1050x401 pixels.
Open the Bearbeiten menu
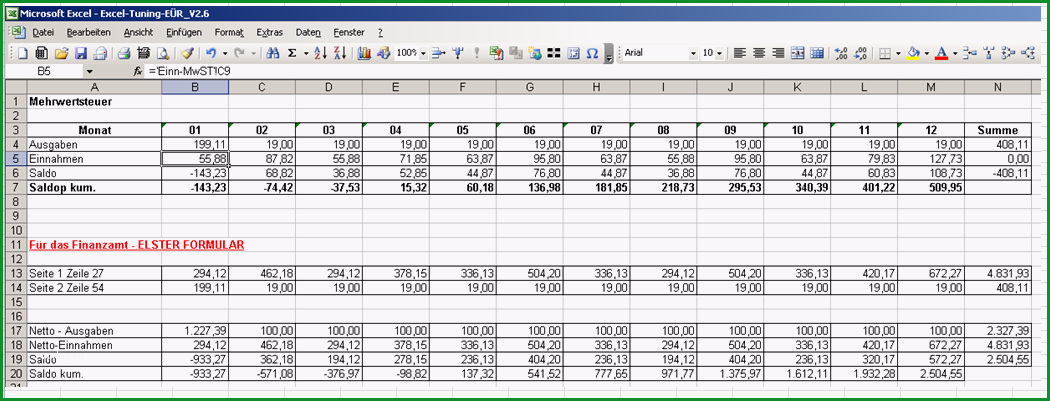click(88, 32)
